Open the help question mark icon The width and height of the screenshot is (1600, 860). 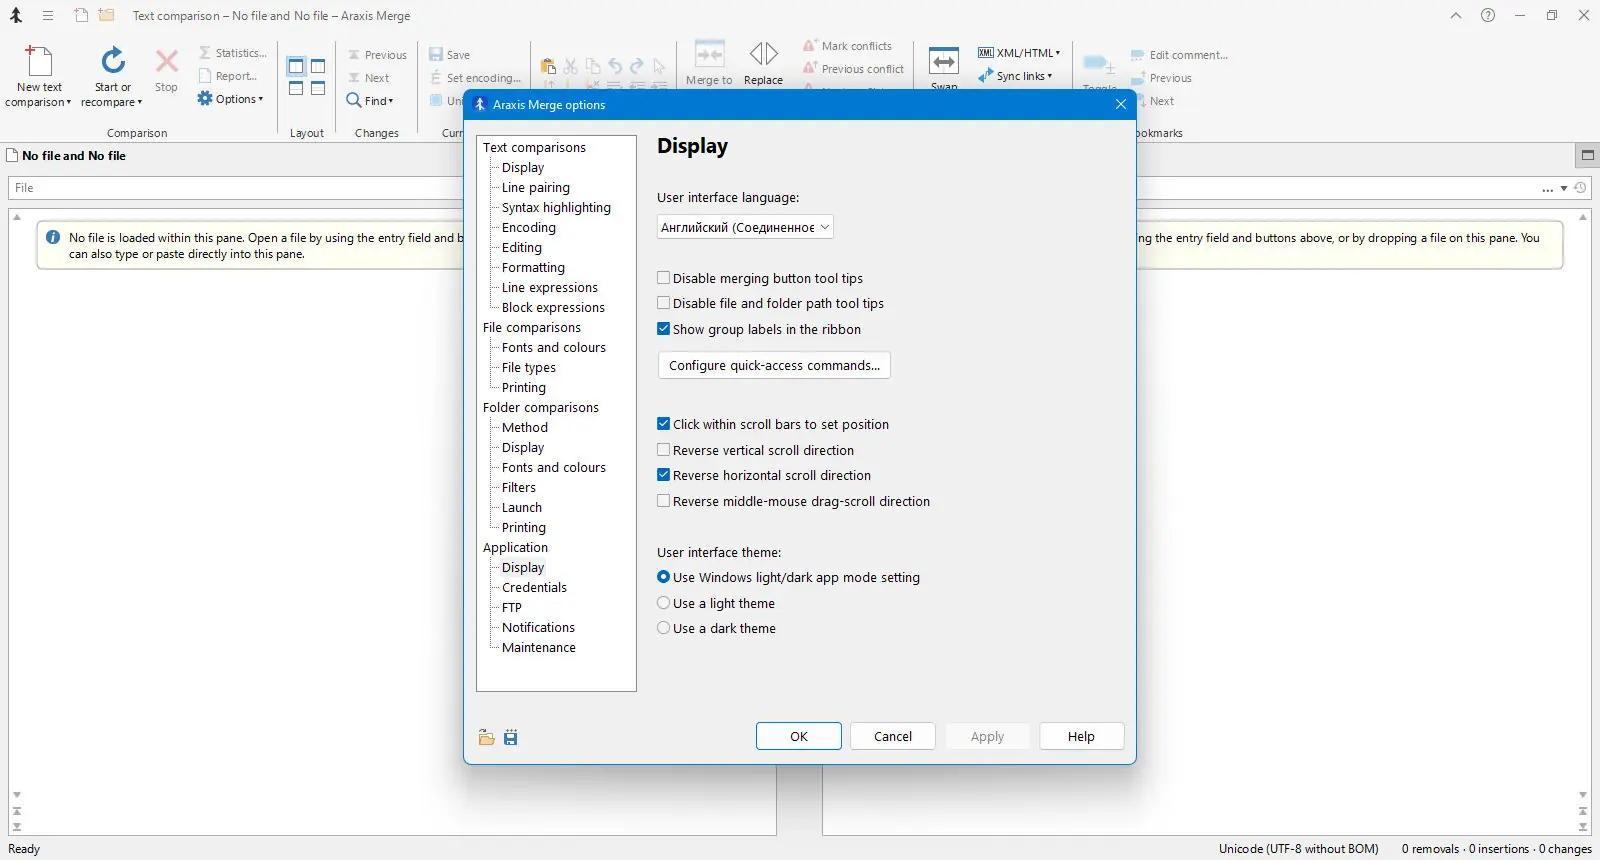(1488, 15)
